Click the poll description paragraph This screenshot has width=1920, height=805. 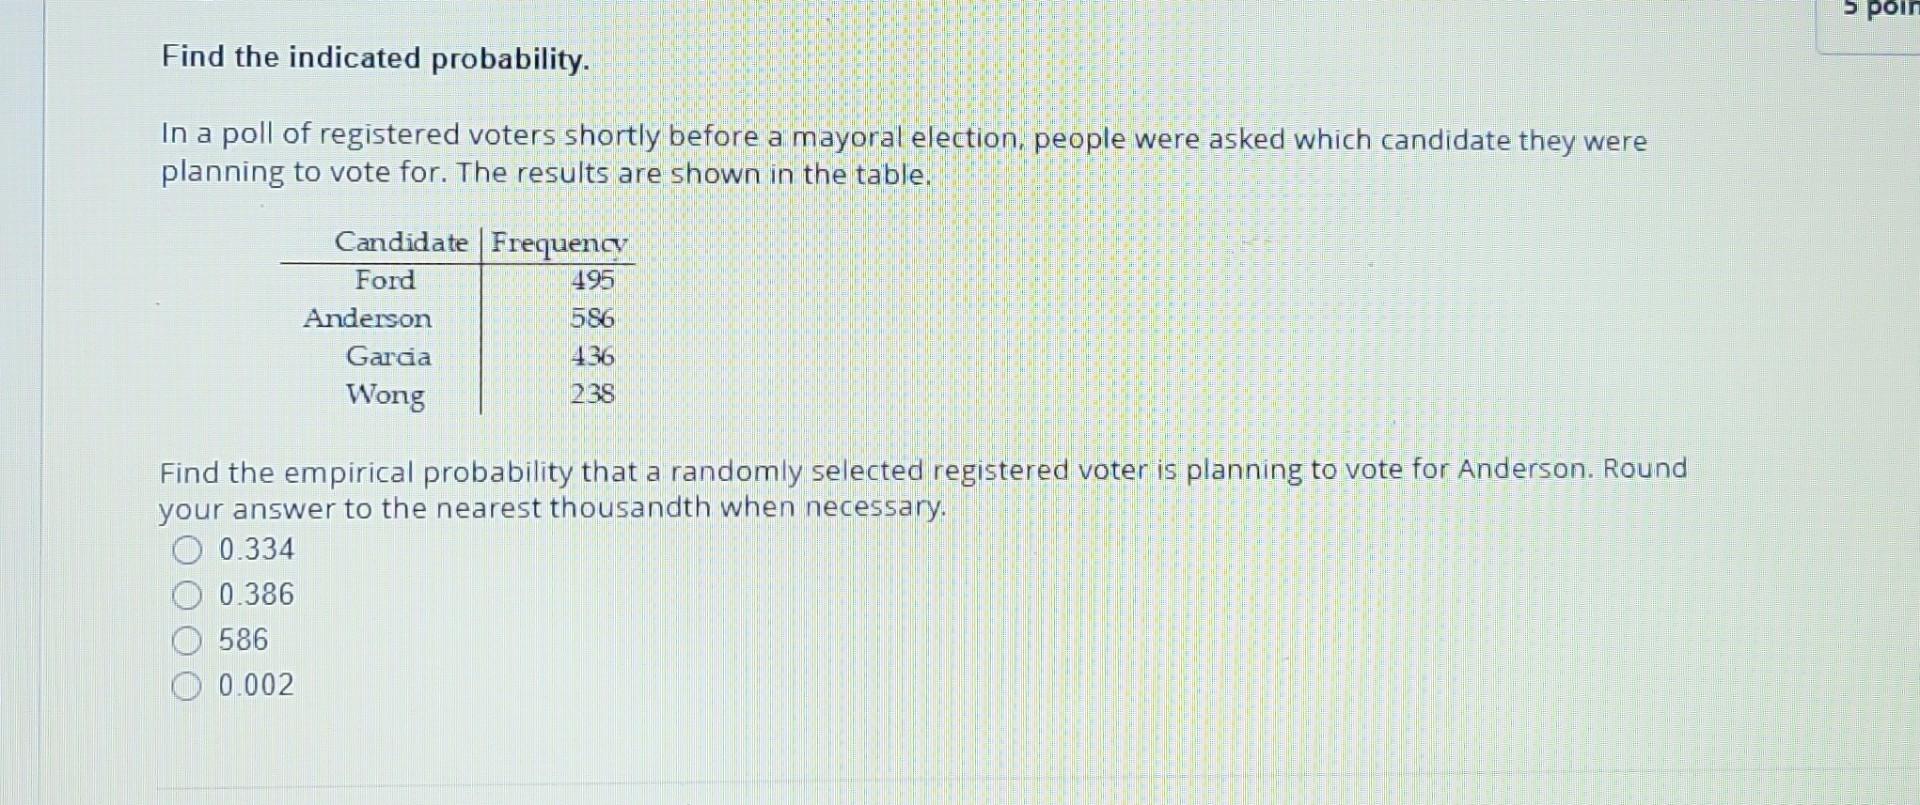pyautogui.click(x=900, y=155)
